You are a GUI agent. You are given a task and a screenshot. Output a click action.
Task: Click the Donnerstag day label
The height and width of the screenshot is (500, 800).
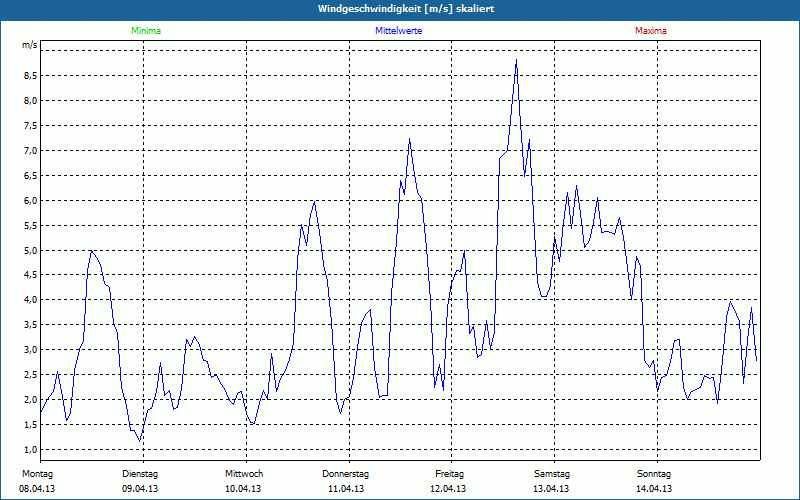(345, 474)
